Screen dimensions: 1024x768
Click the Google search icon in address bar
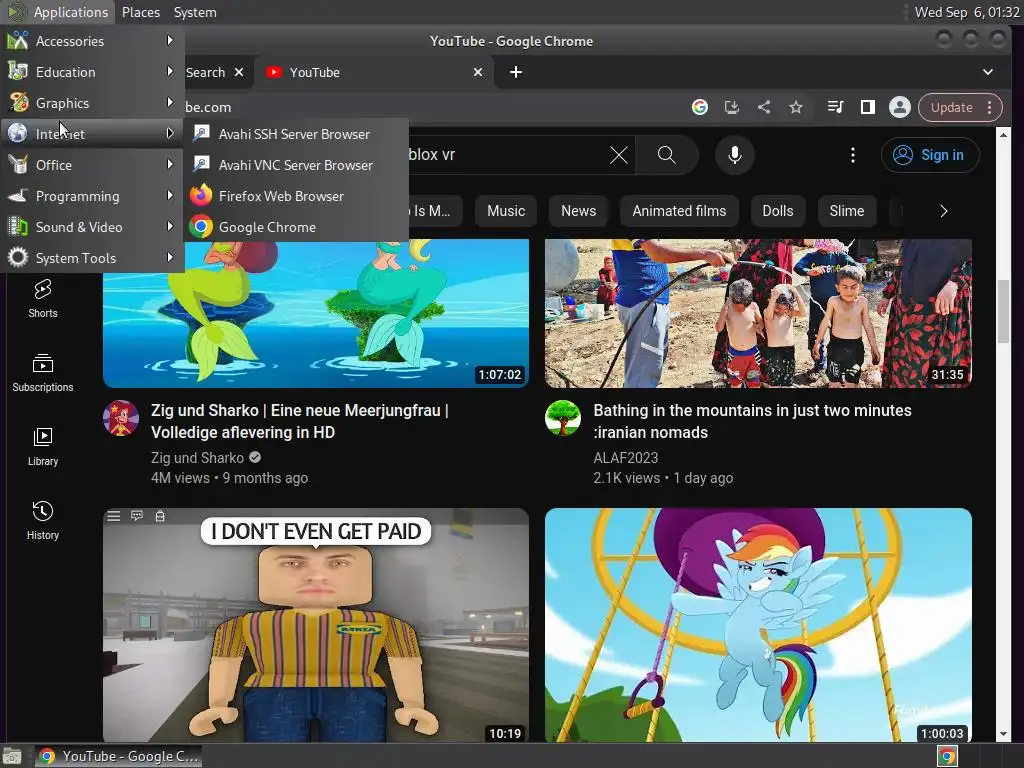[x=699, y=107]
